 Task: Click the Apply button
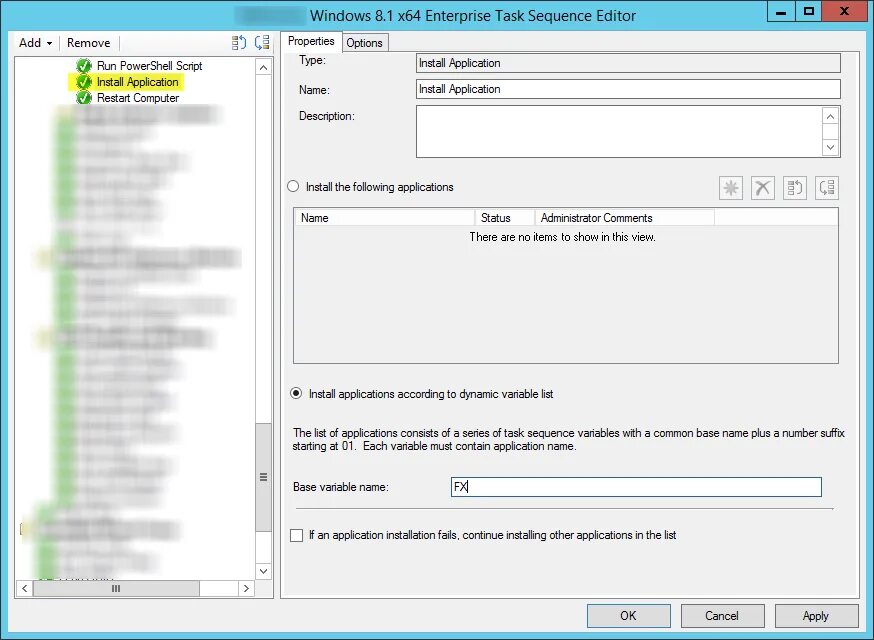[816, 616]
